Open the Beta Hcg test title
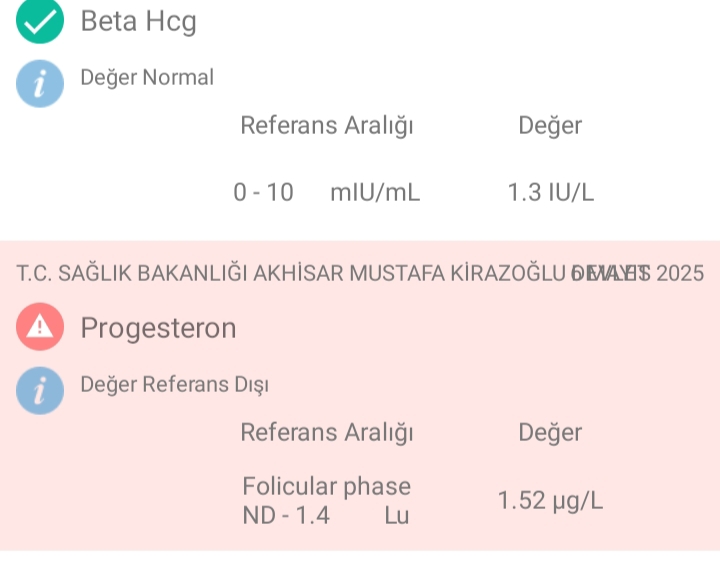The height and width of the screenshot is (563, 720). (139, 22)
